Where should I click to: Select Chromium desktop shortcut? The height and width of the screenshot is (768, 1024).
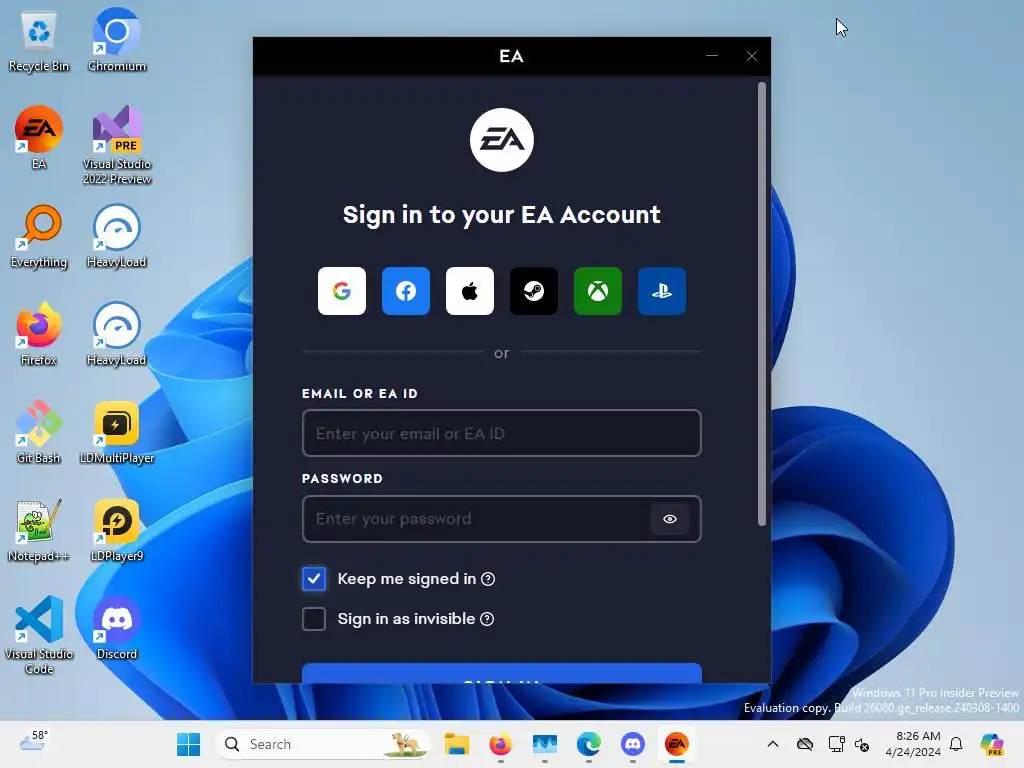click(x=117, y=40)
